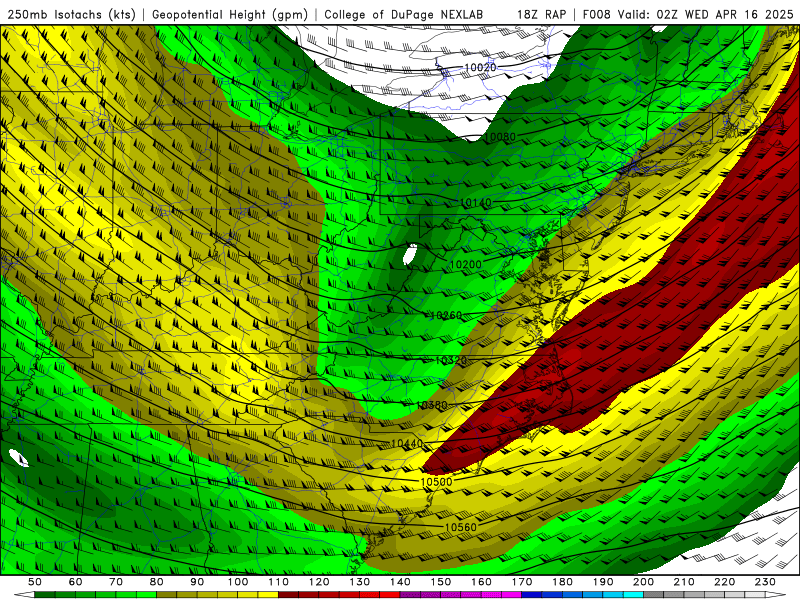Click the left arrow end of the color bar
The height and width of the screenshot is (600, 800).
[24, 595]
